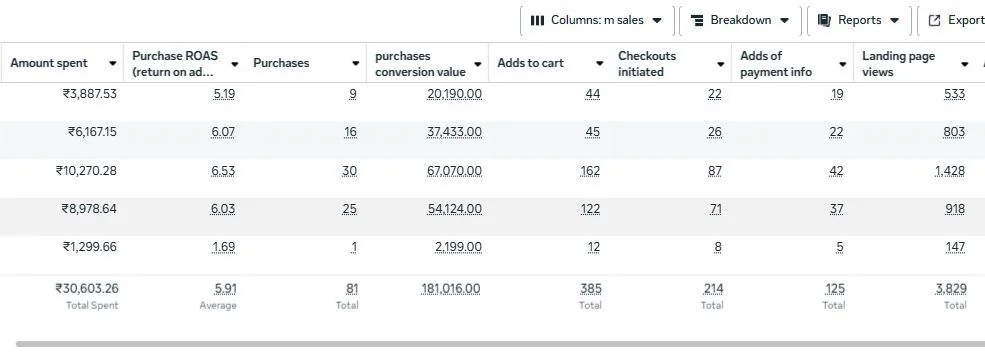Click conversion value 54,124.00
The height and width of the screenshot is (362, 985).
pos(454,208)
